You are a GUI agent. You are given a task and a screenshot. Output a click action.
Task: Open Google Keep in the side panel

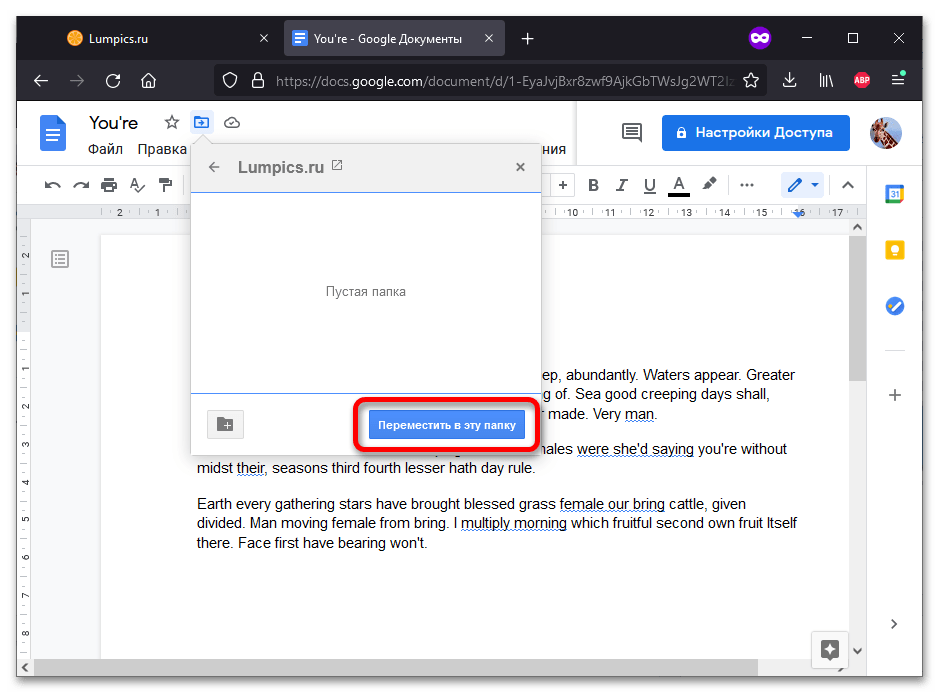[x=895, y=250]
